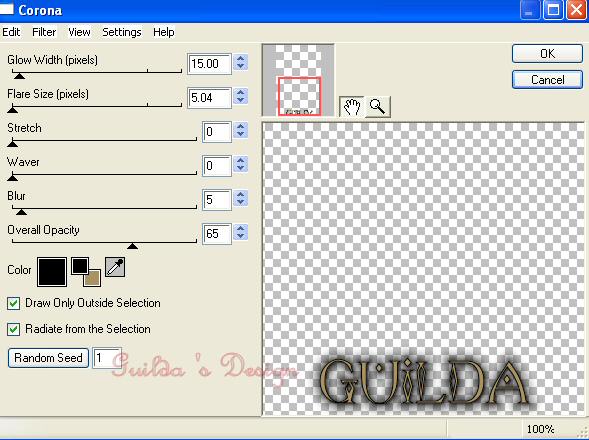Image resolution: width=589 pixels, height=440 pixels.
Task: Confirm with the OK button
Action: [547, 54]
